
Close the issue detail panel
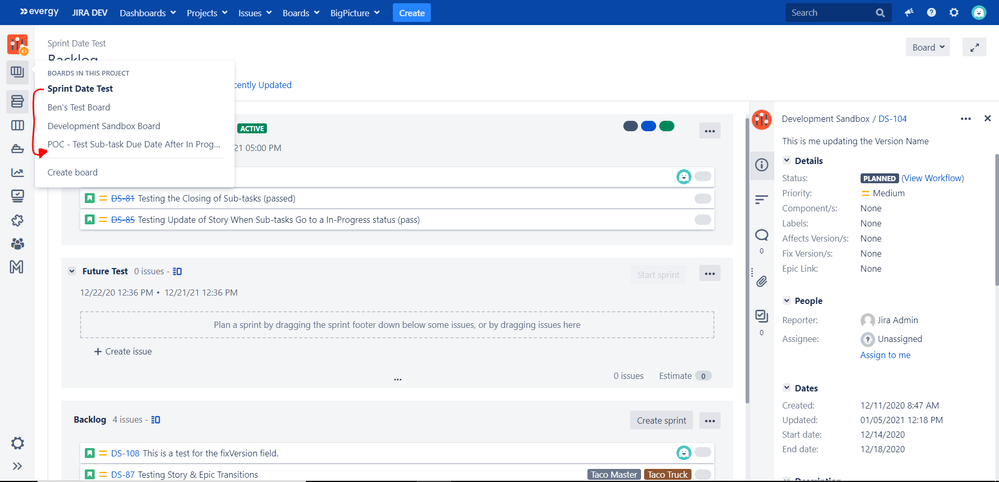coord(988,118)
